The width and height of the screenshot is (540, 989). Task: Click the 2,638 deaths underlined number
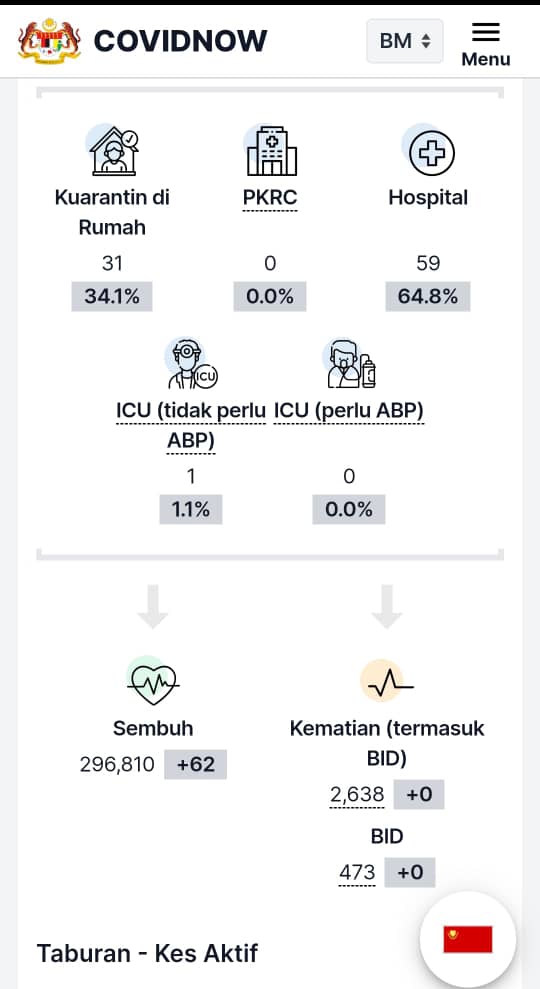click(357, 795)
